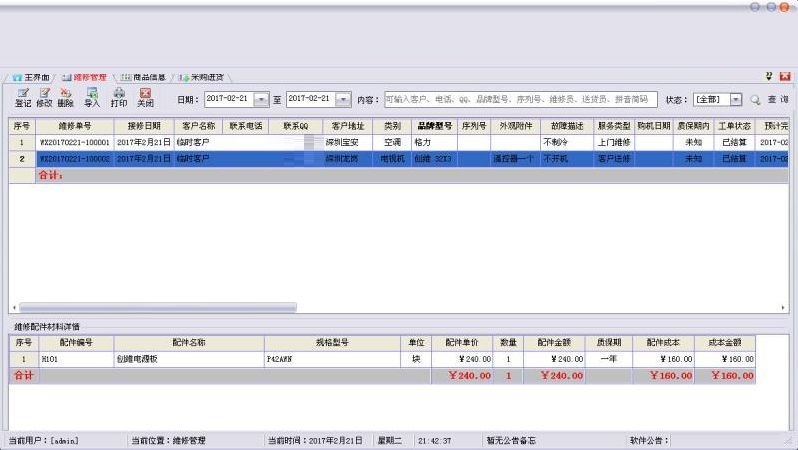Click the 配件成本 column header
Image resolution: width=798 pixels, height=450 pixels.
point(663,343)
